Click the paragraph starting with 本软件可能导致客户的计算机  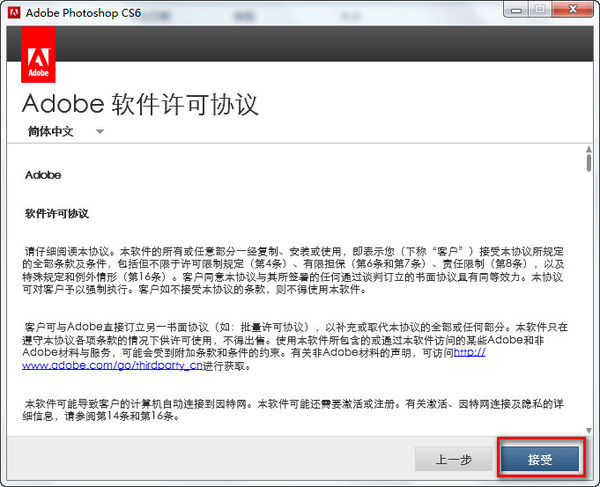[300, 408]
